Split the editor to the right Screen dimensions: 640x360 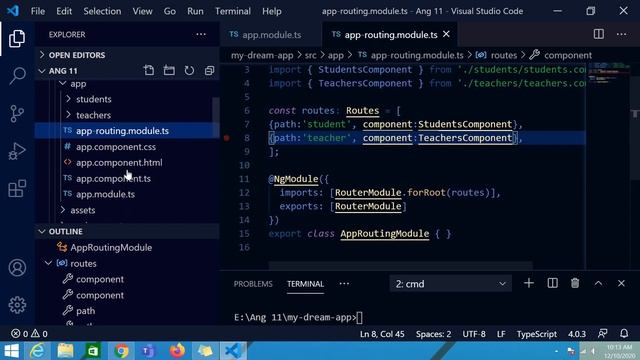coord(598,34)
